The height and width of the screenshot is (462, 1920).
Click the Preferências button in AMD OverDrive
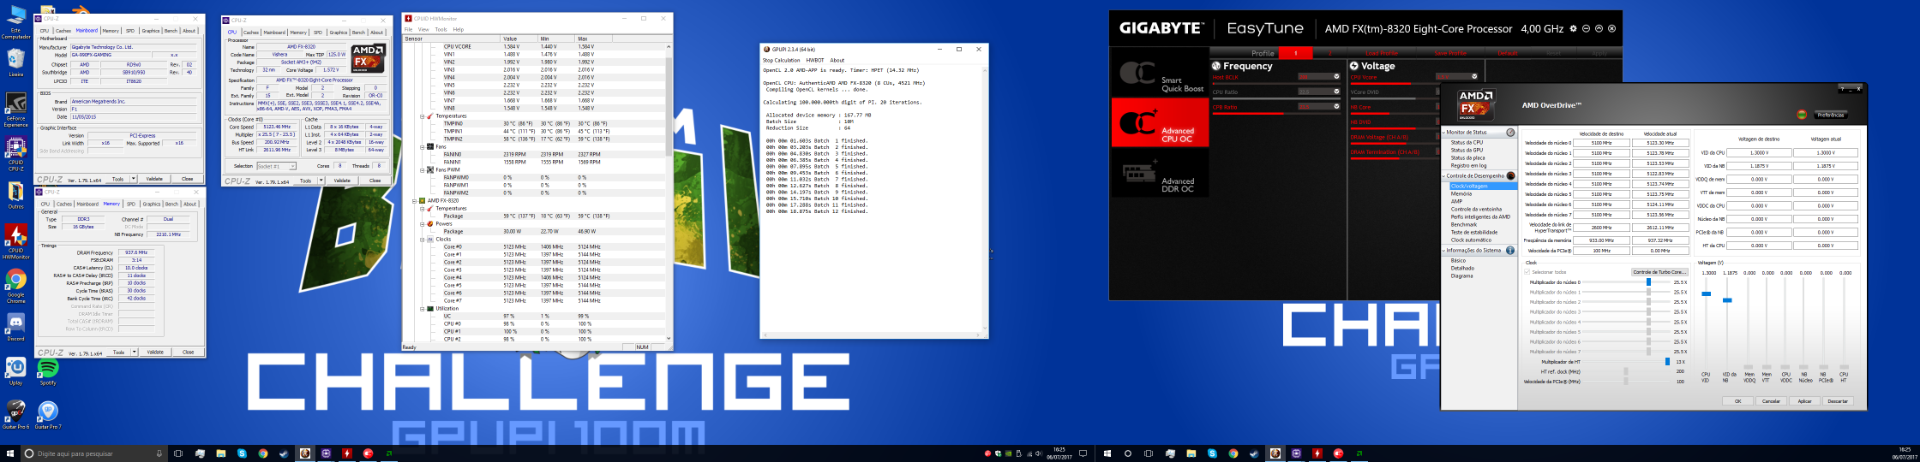(x=1830, y=115)
